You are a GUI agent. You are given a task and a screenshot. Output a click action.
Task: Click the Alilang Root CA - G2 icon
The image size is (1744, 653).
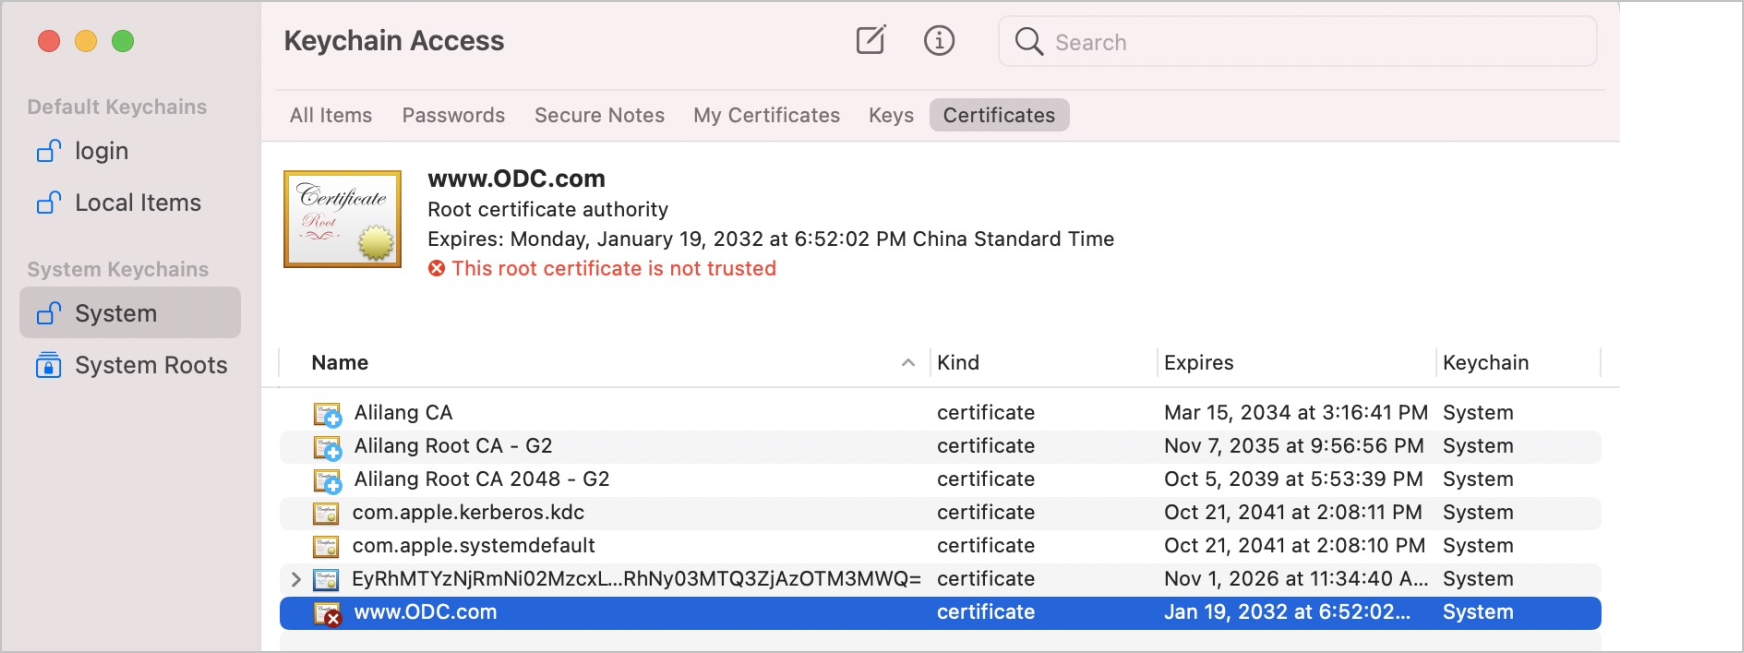coord(328,447)
